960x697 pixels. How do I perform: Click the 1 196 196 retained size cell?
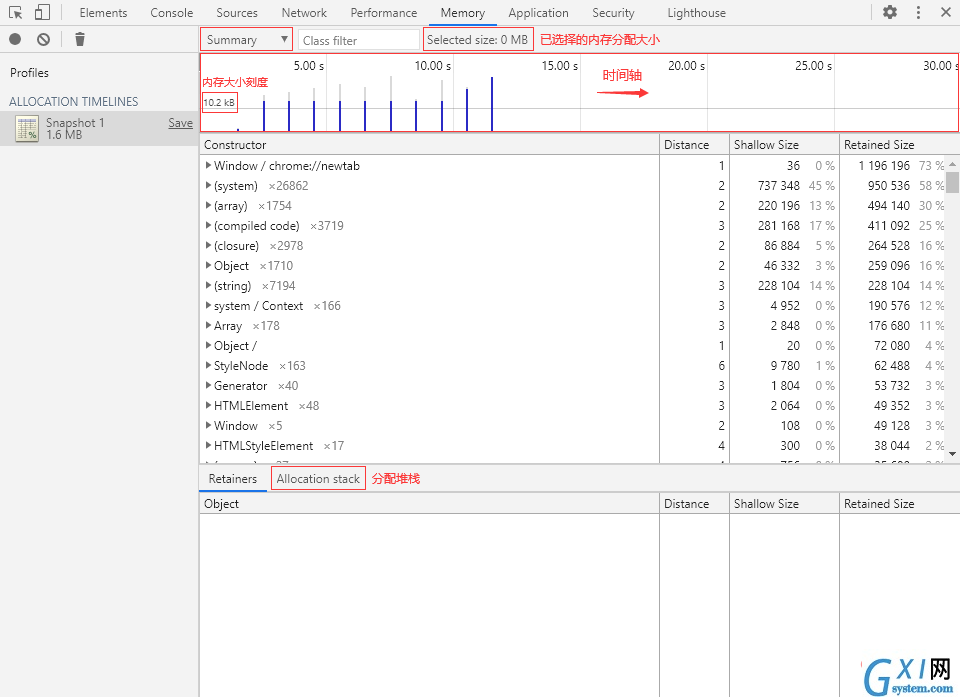click(x=884, y=165)
